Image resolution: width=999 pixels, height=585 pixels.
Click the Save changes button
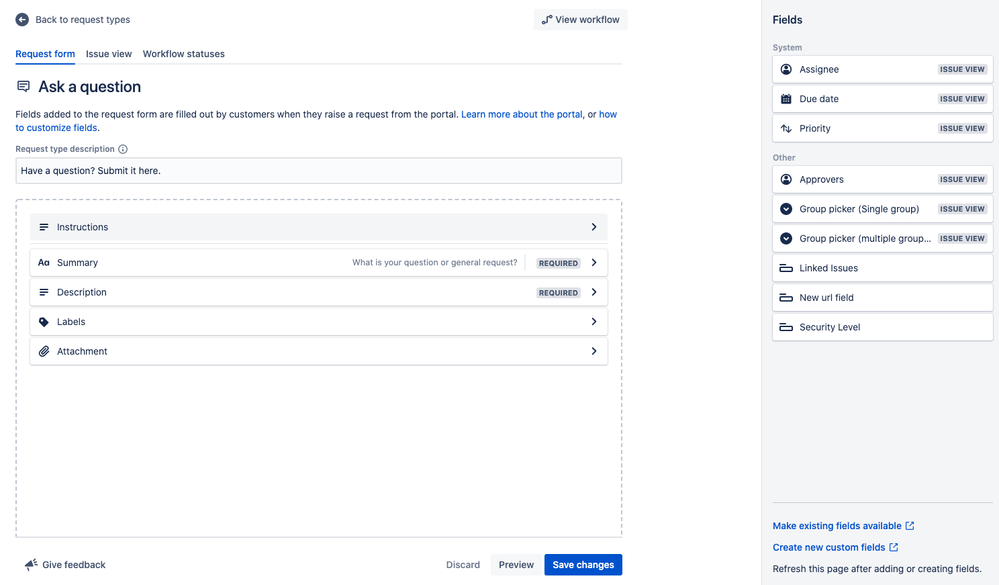coord(583,565)
